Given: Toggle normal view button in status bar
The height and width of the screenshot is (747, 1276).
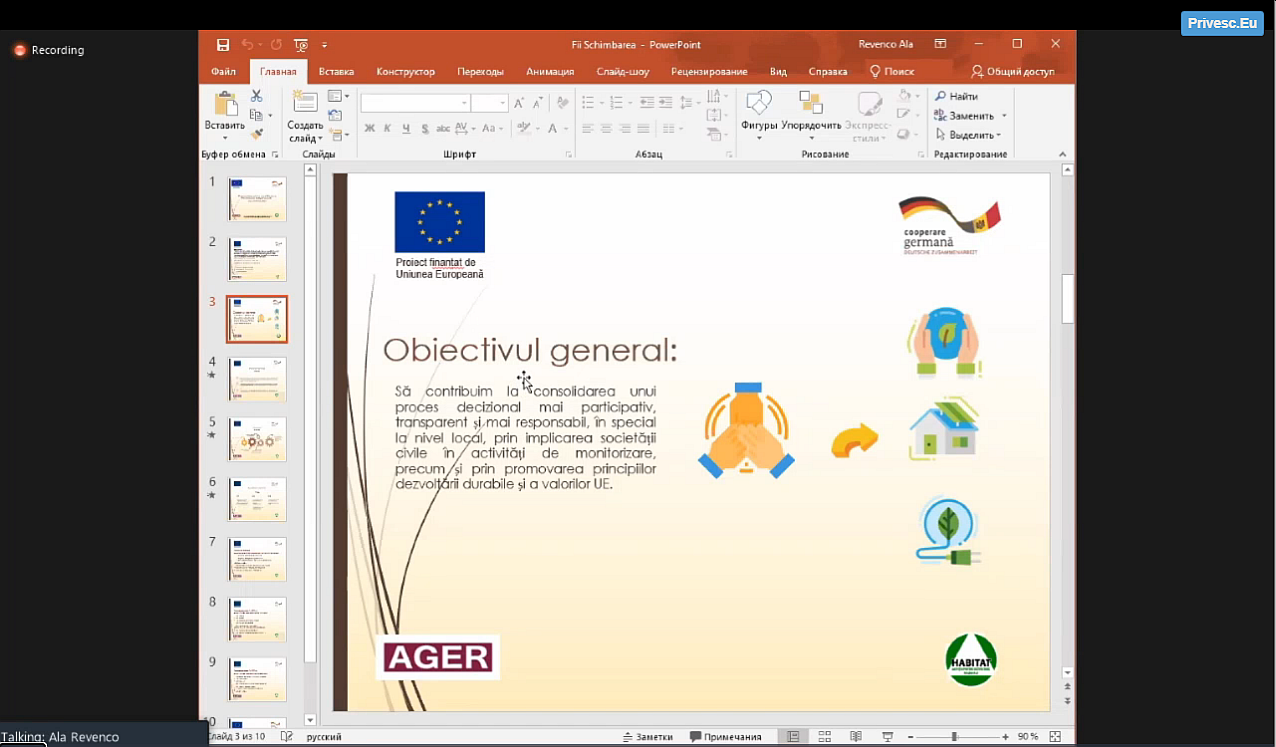Looking at the screenshot, I should pos(793,737).
